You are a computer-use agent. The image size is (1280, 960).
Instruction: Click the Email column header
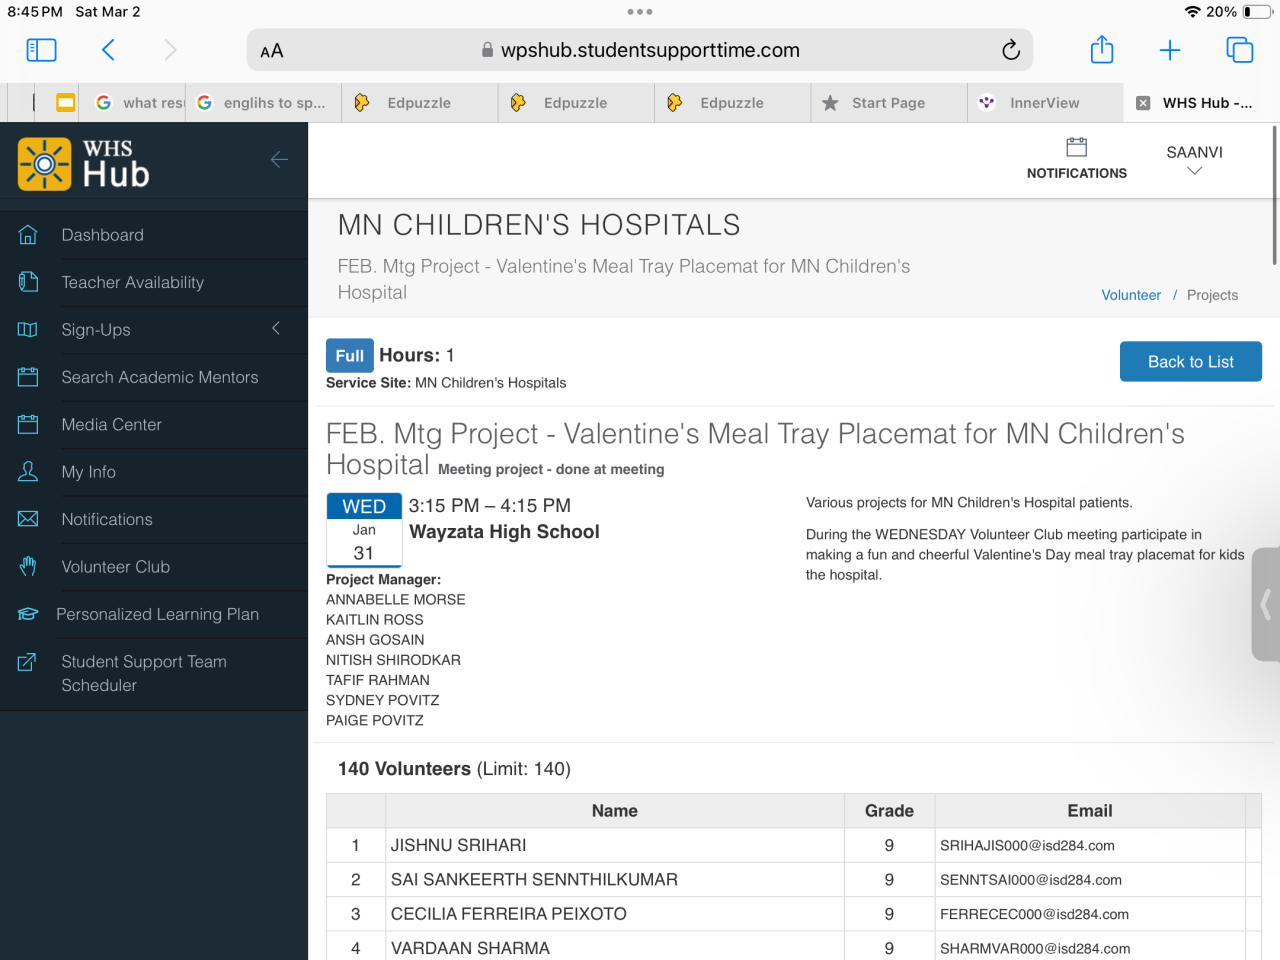(1090, 811)
